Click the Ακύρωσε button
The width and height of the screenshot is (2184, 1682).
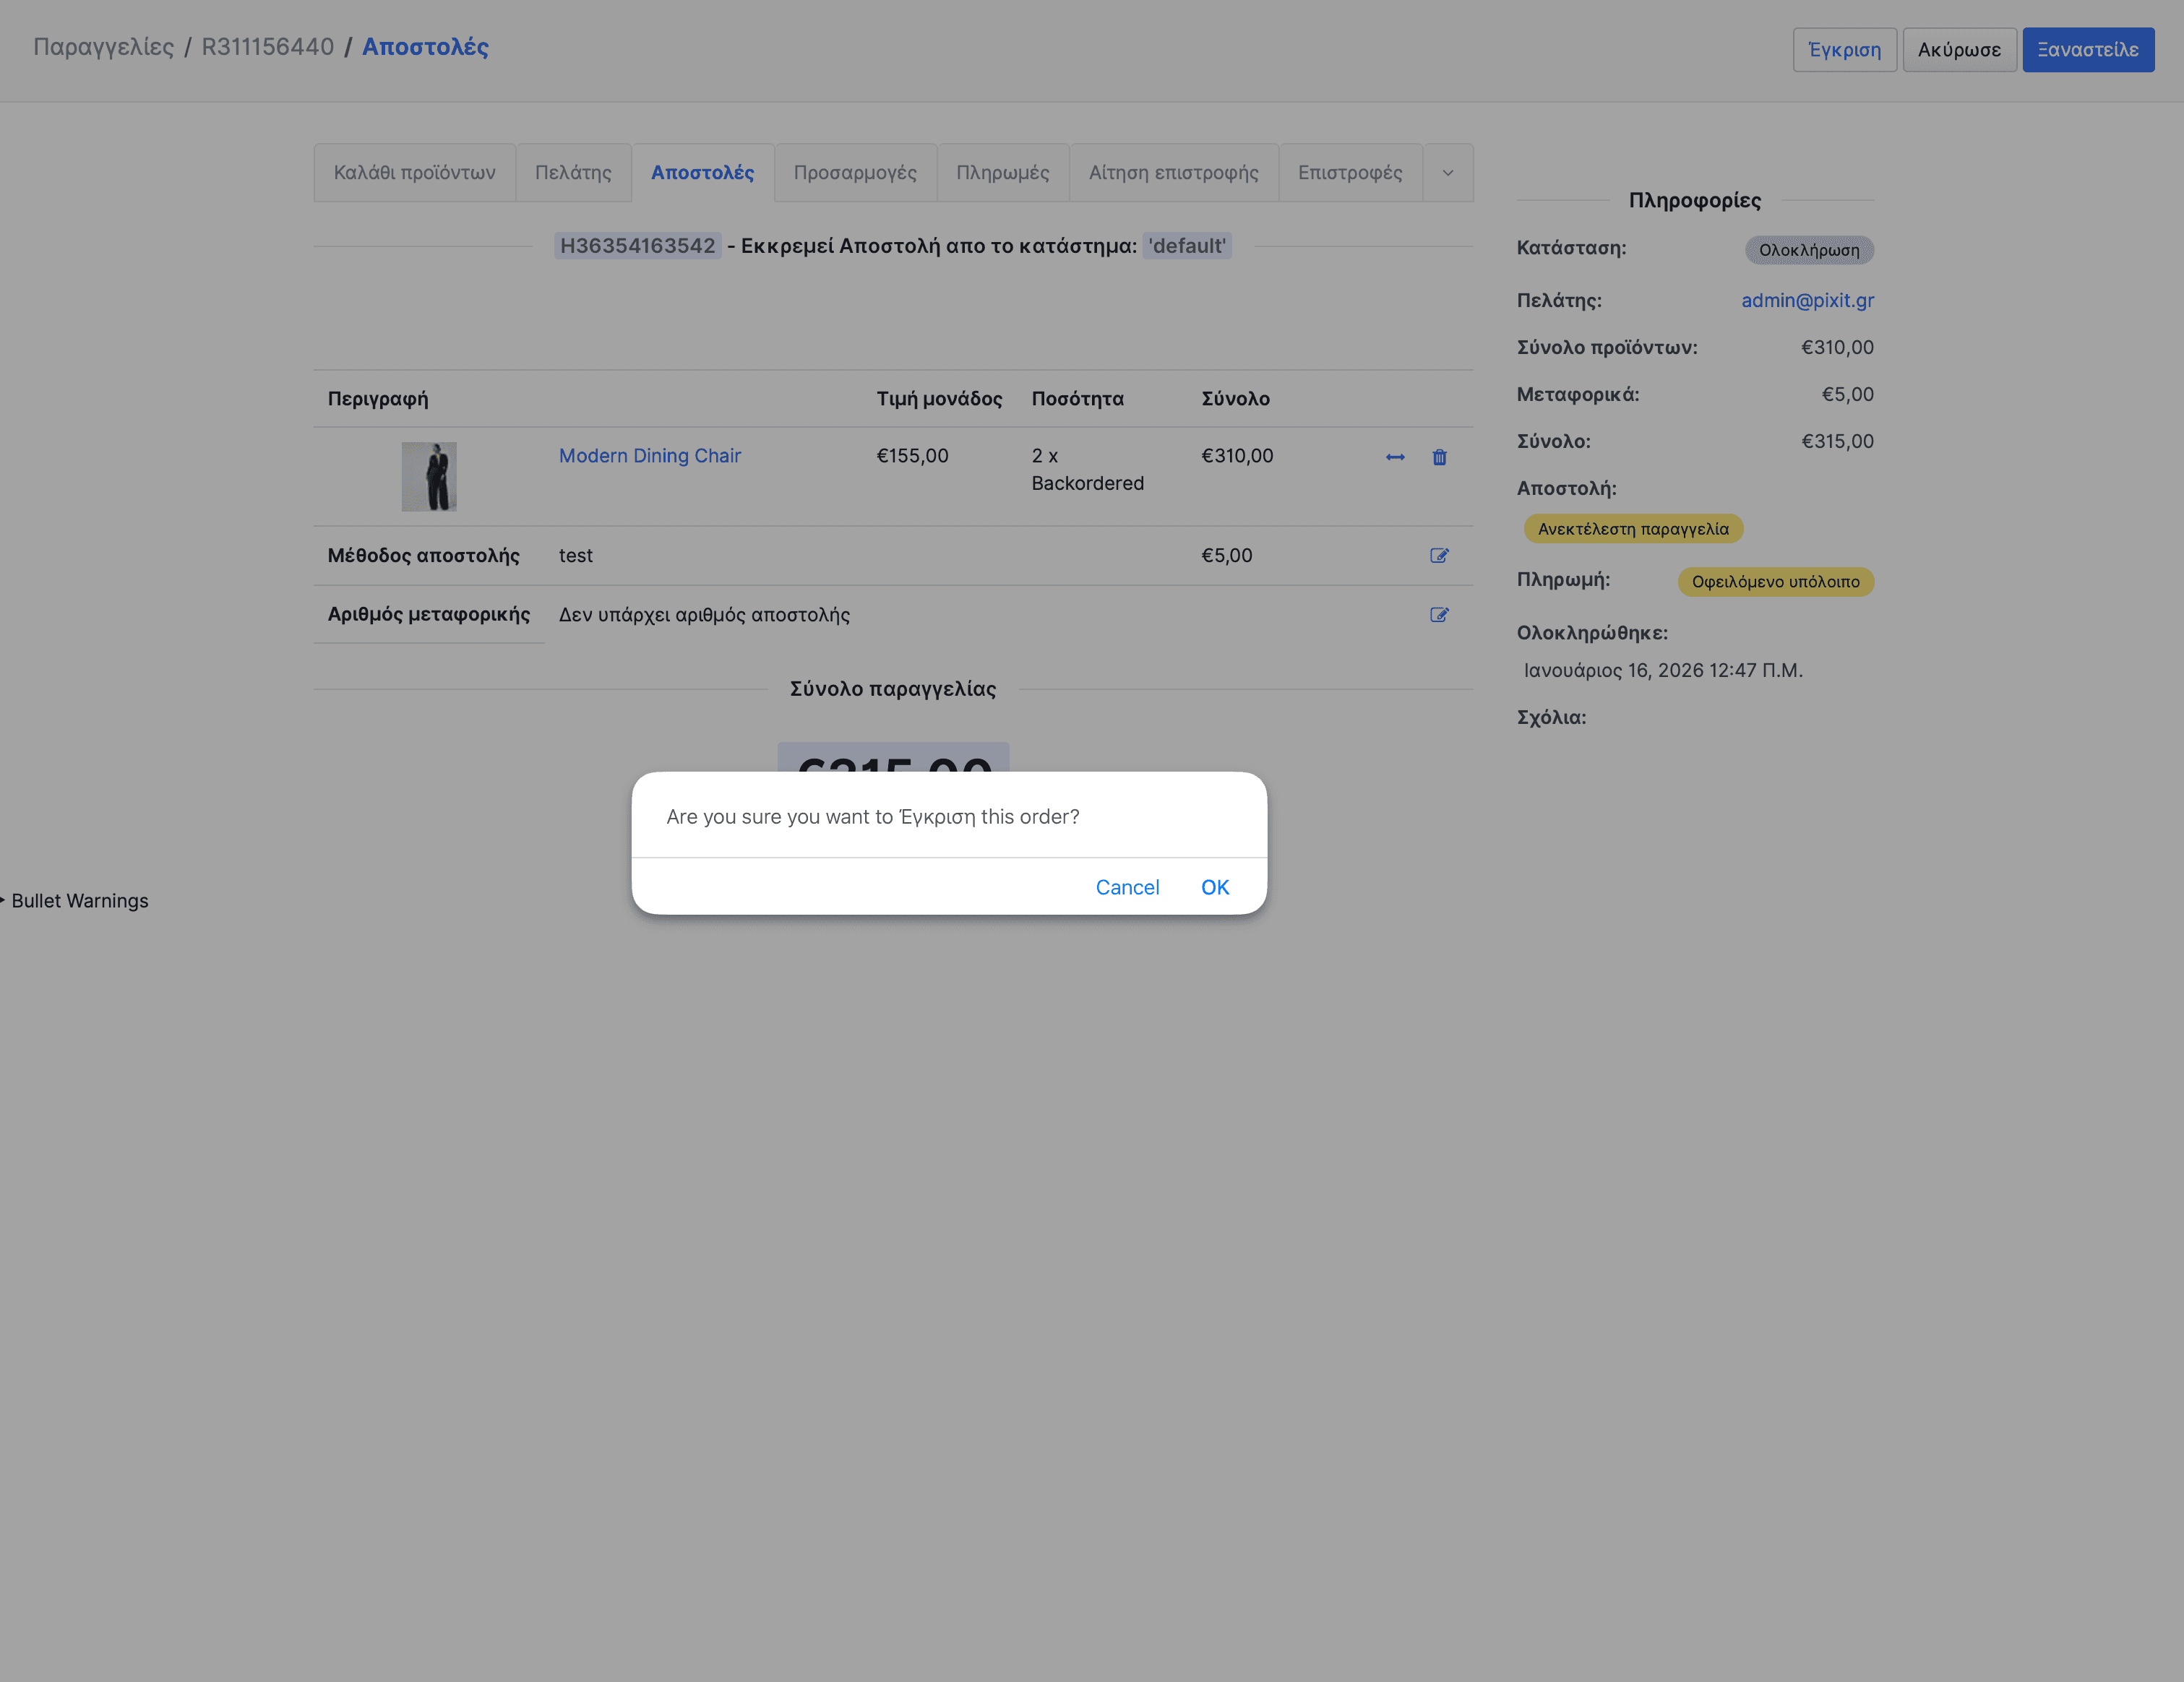coord(1959,50)
